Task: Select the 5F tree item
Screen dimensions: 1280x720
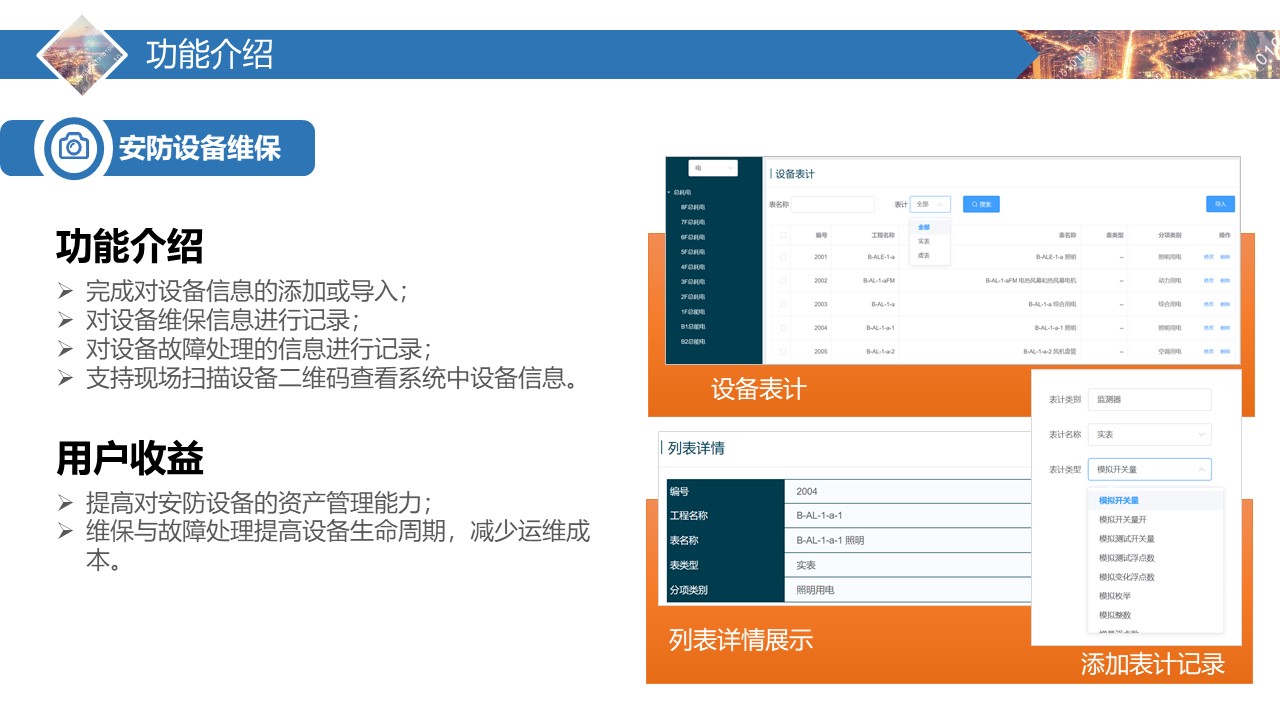Action: point(693,252)
